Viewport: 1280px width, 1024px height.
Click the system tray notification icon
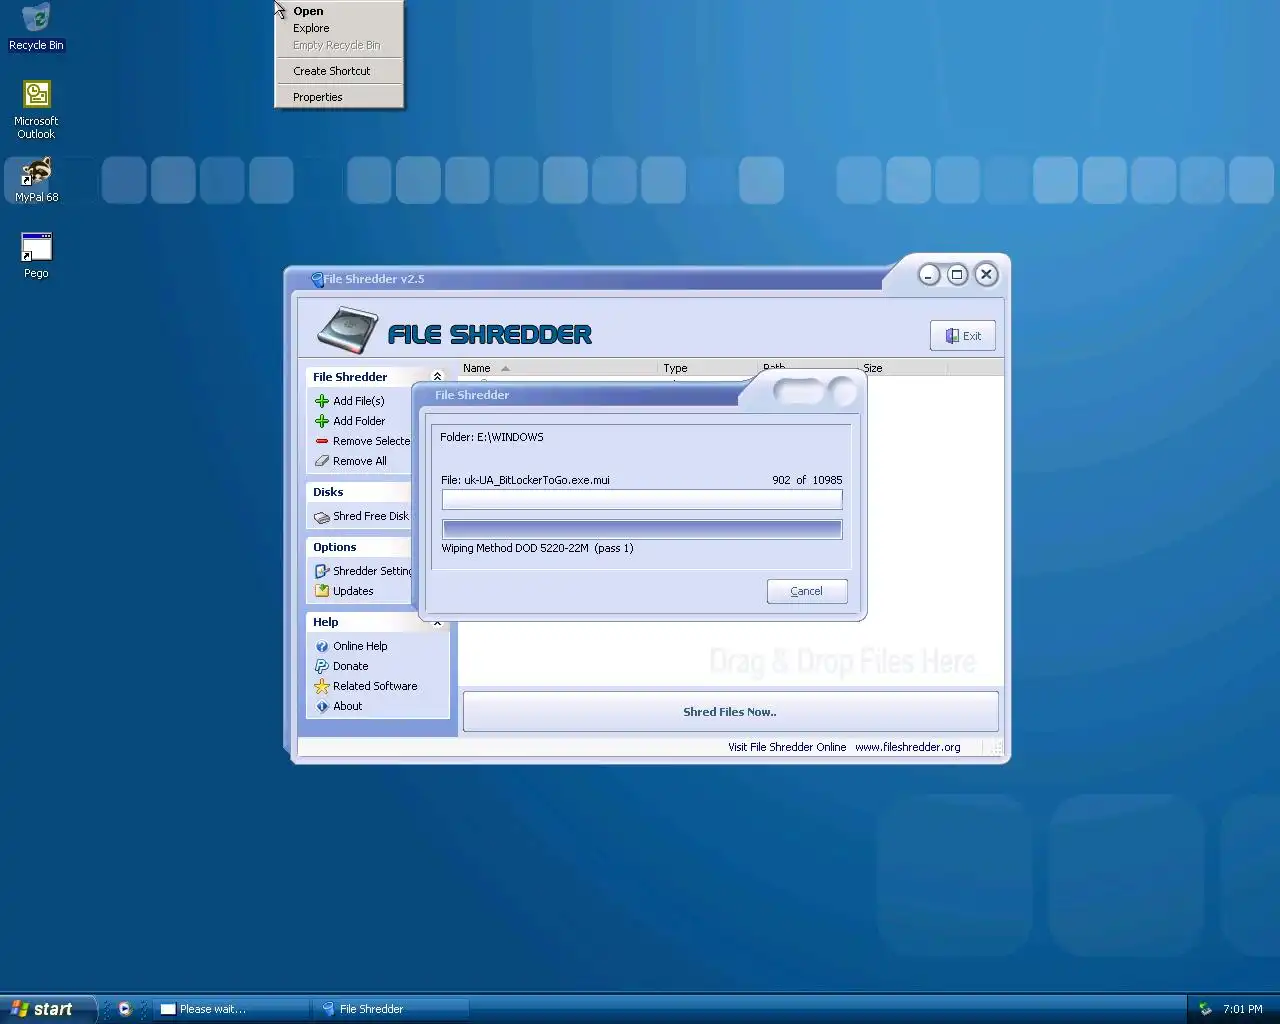(x=1205, y=1009)
